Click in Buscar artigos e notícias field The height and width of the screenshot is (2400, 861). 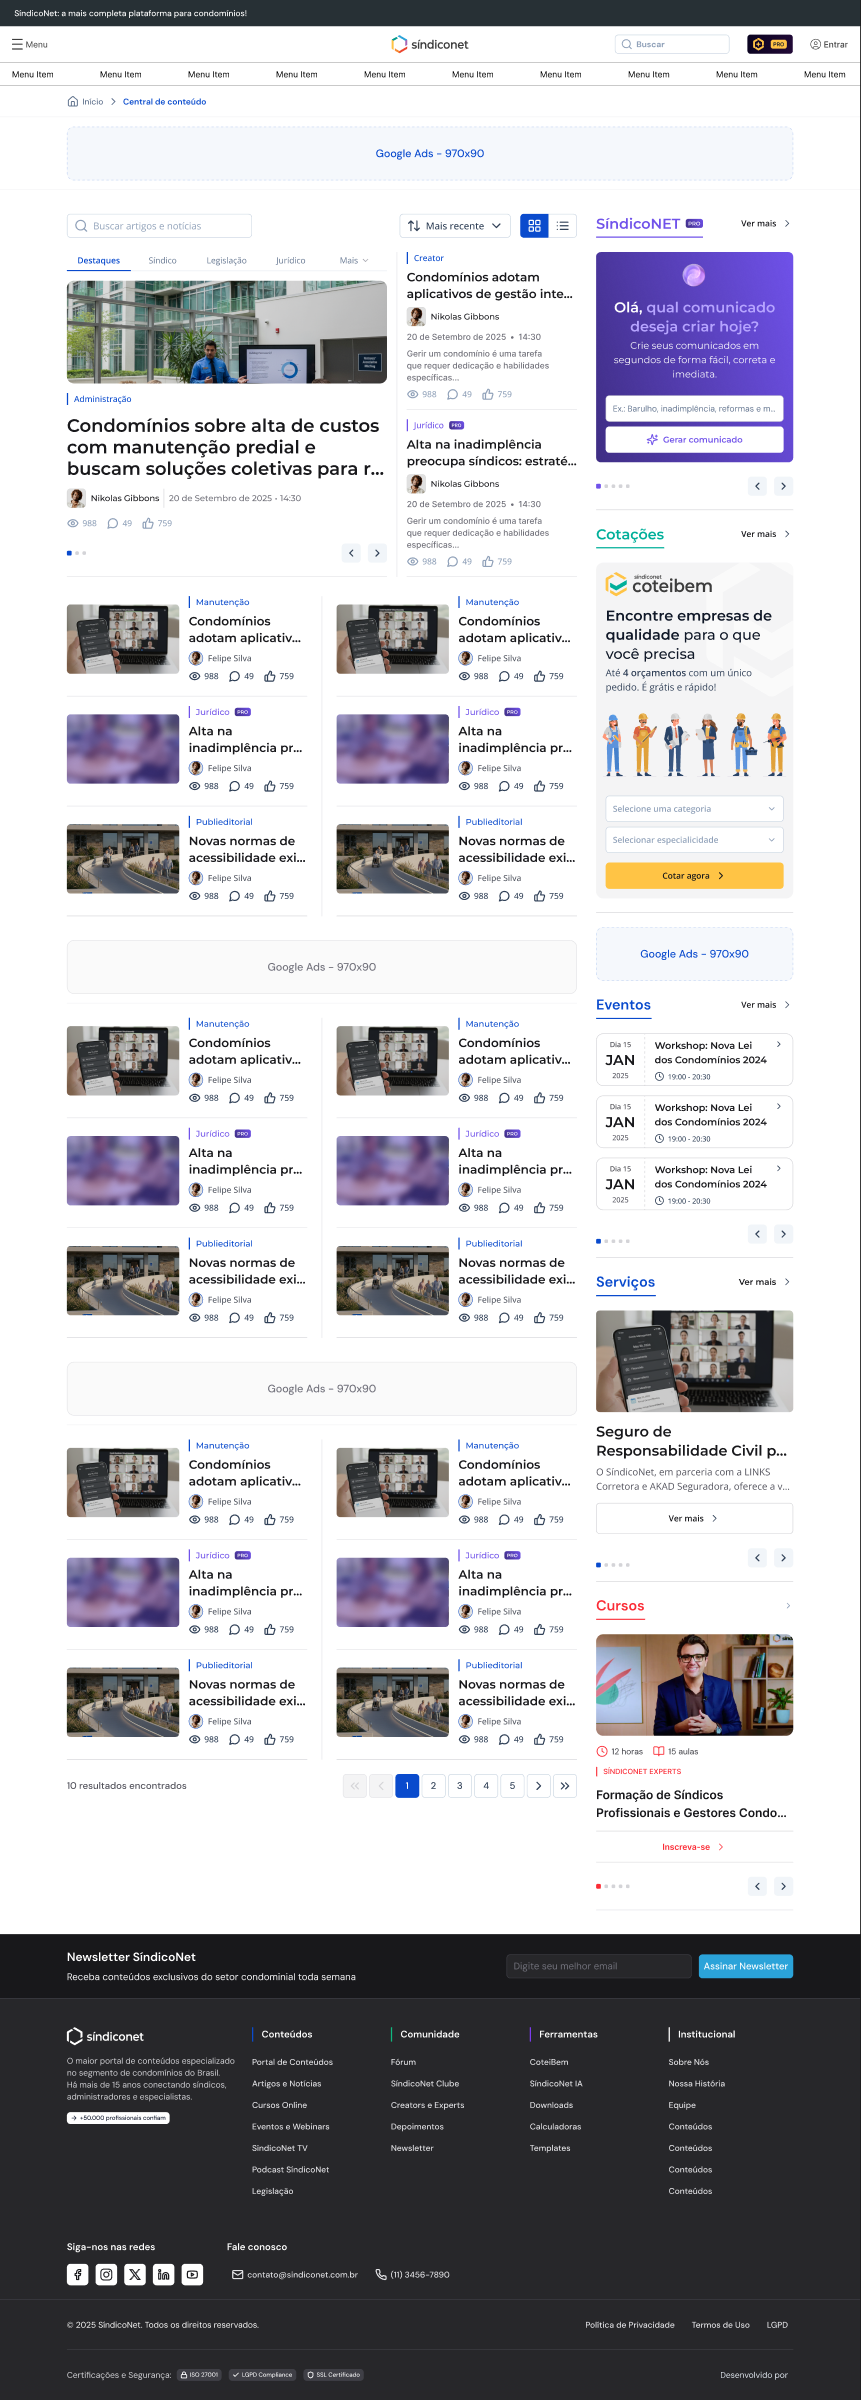pos(159,226)
